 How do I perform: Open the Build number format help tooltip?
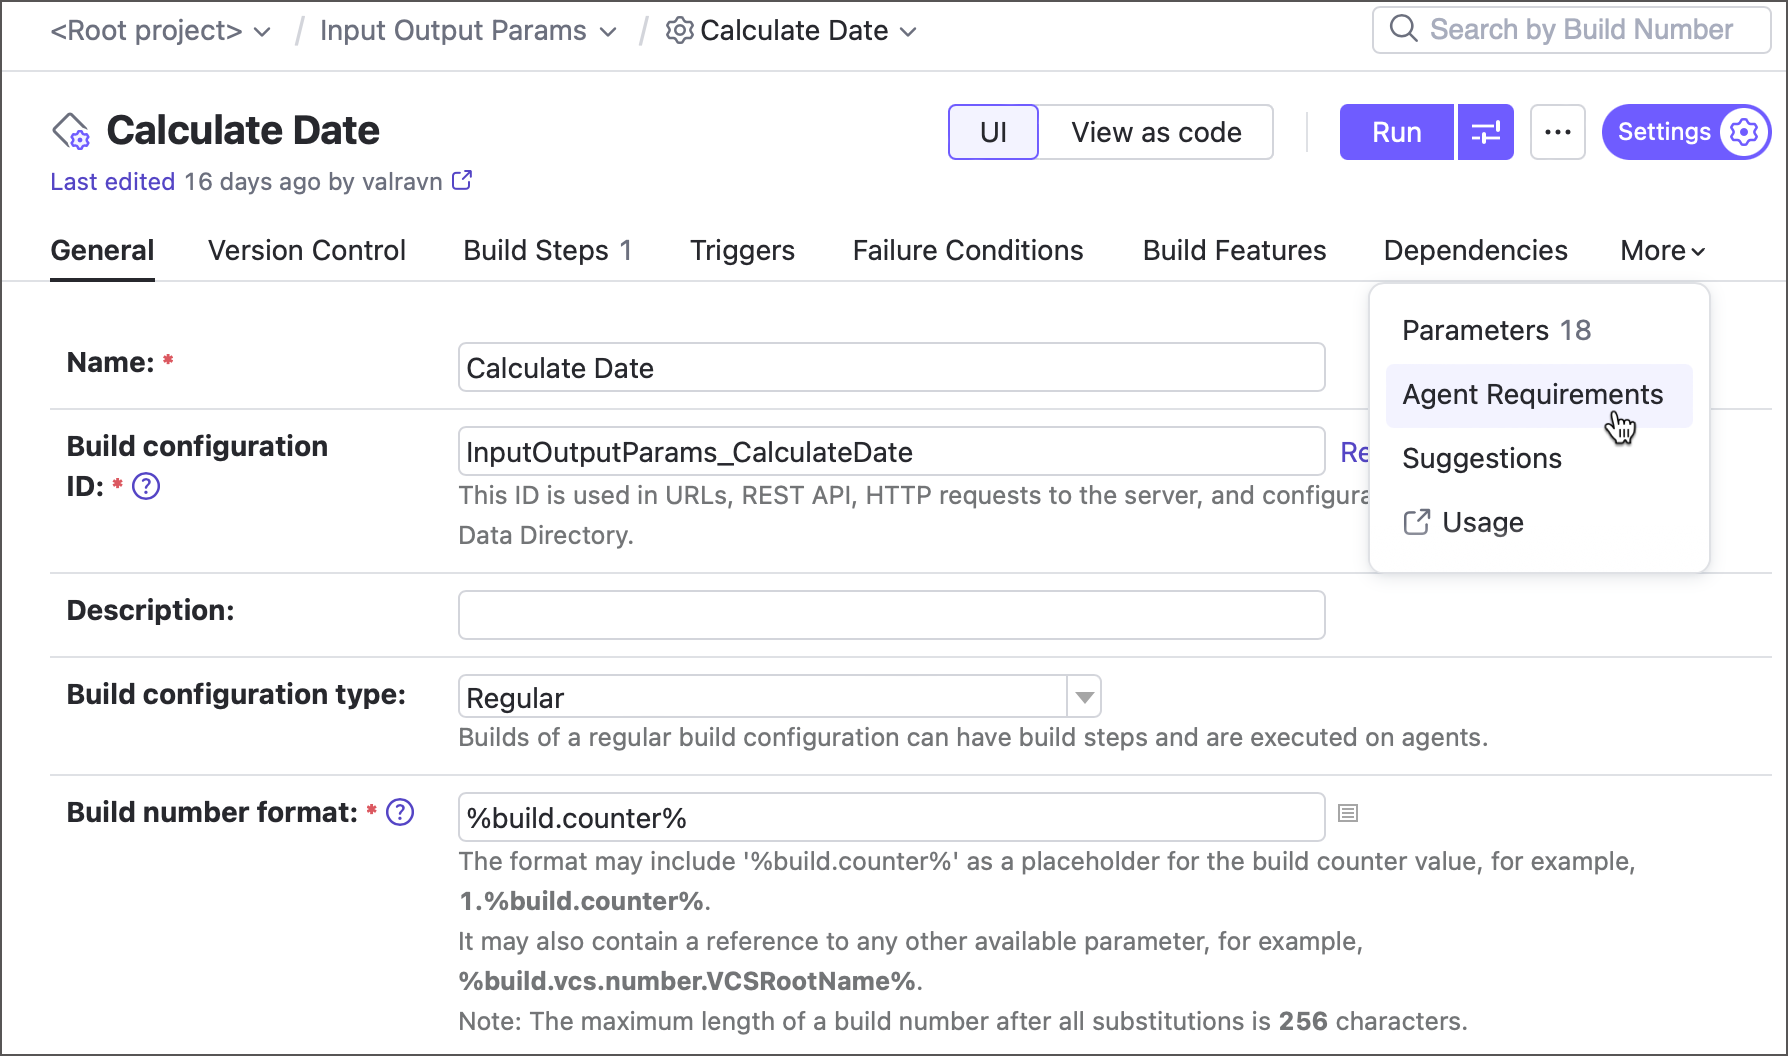(x=399, y=812)
